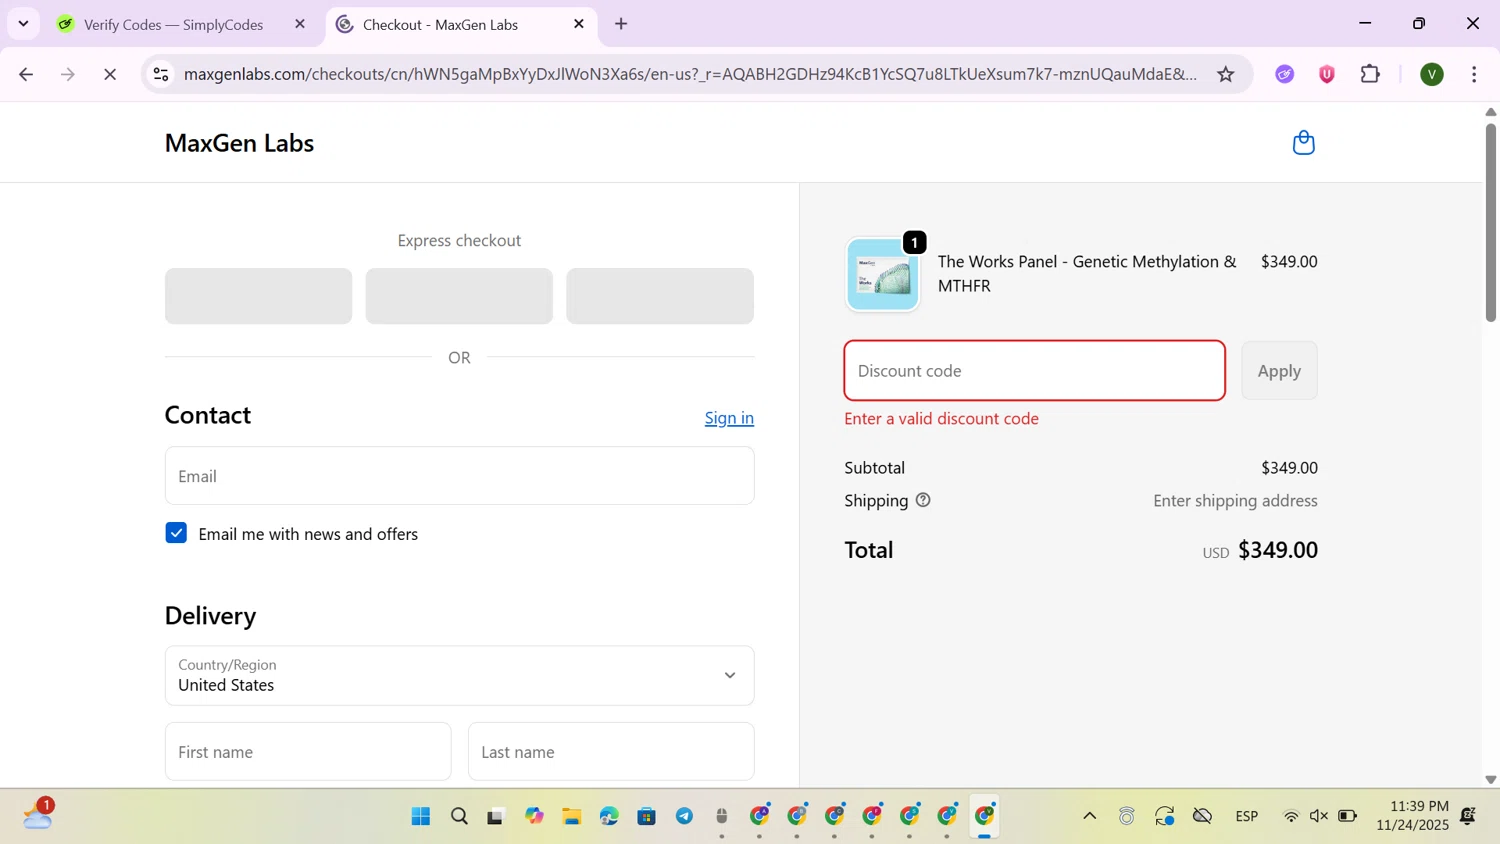This screenshot has height=844, width=1500.
Task: Open Microsoft Store from the taskbar
Action: tap(647, 816)
